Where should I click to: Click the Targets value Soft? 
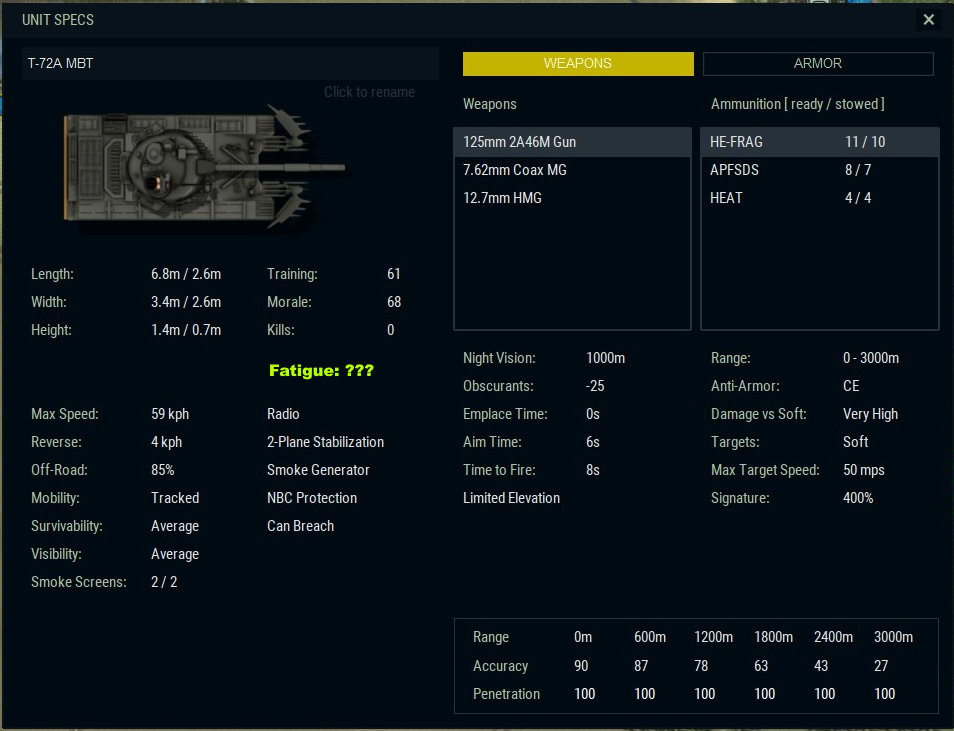[x=855, y=442]
